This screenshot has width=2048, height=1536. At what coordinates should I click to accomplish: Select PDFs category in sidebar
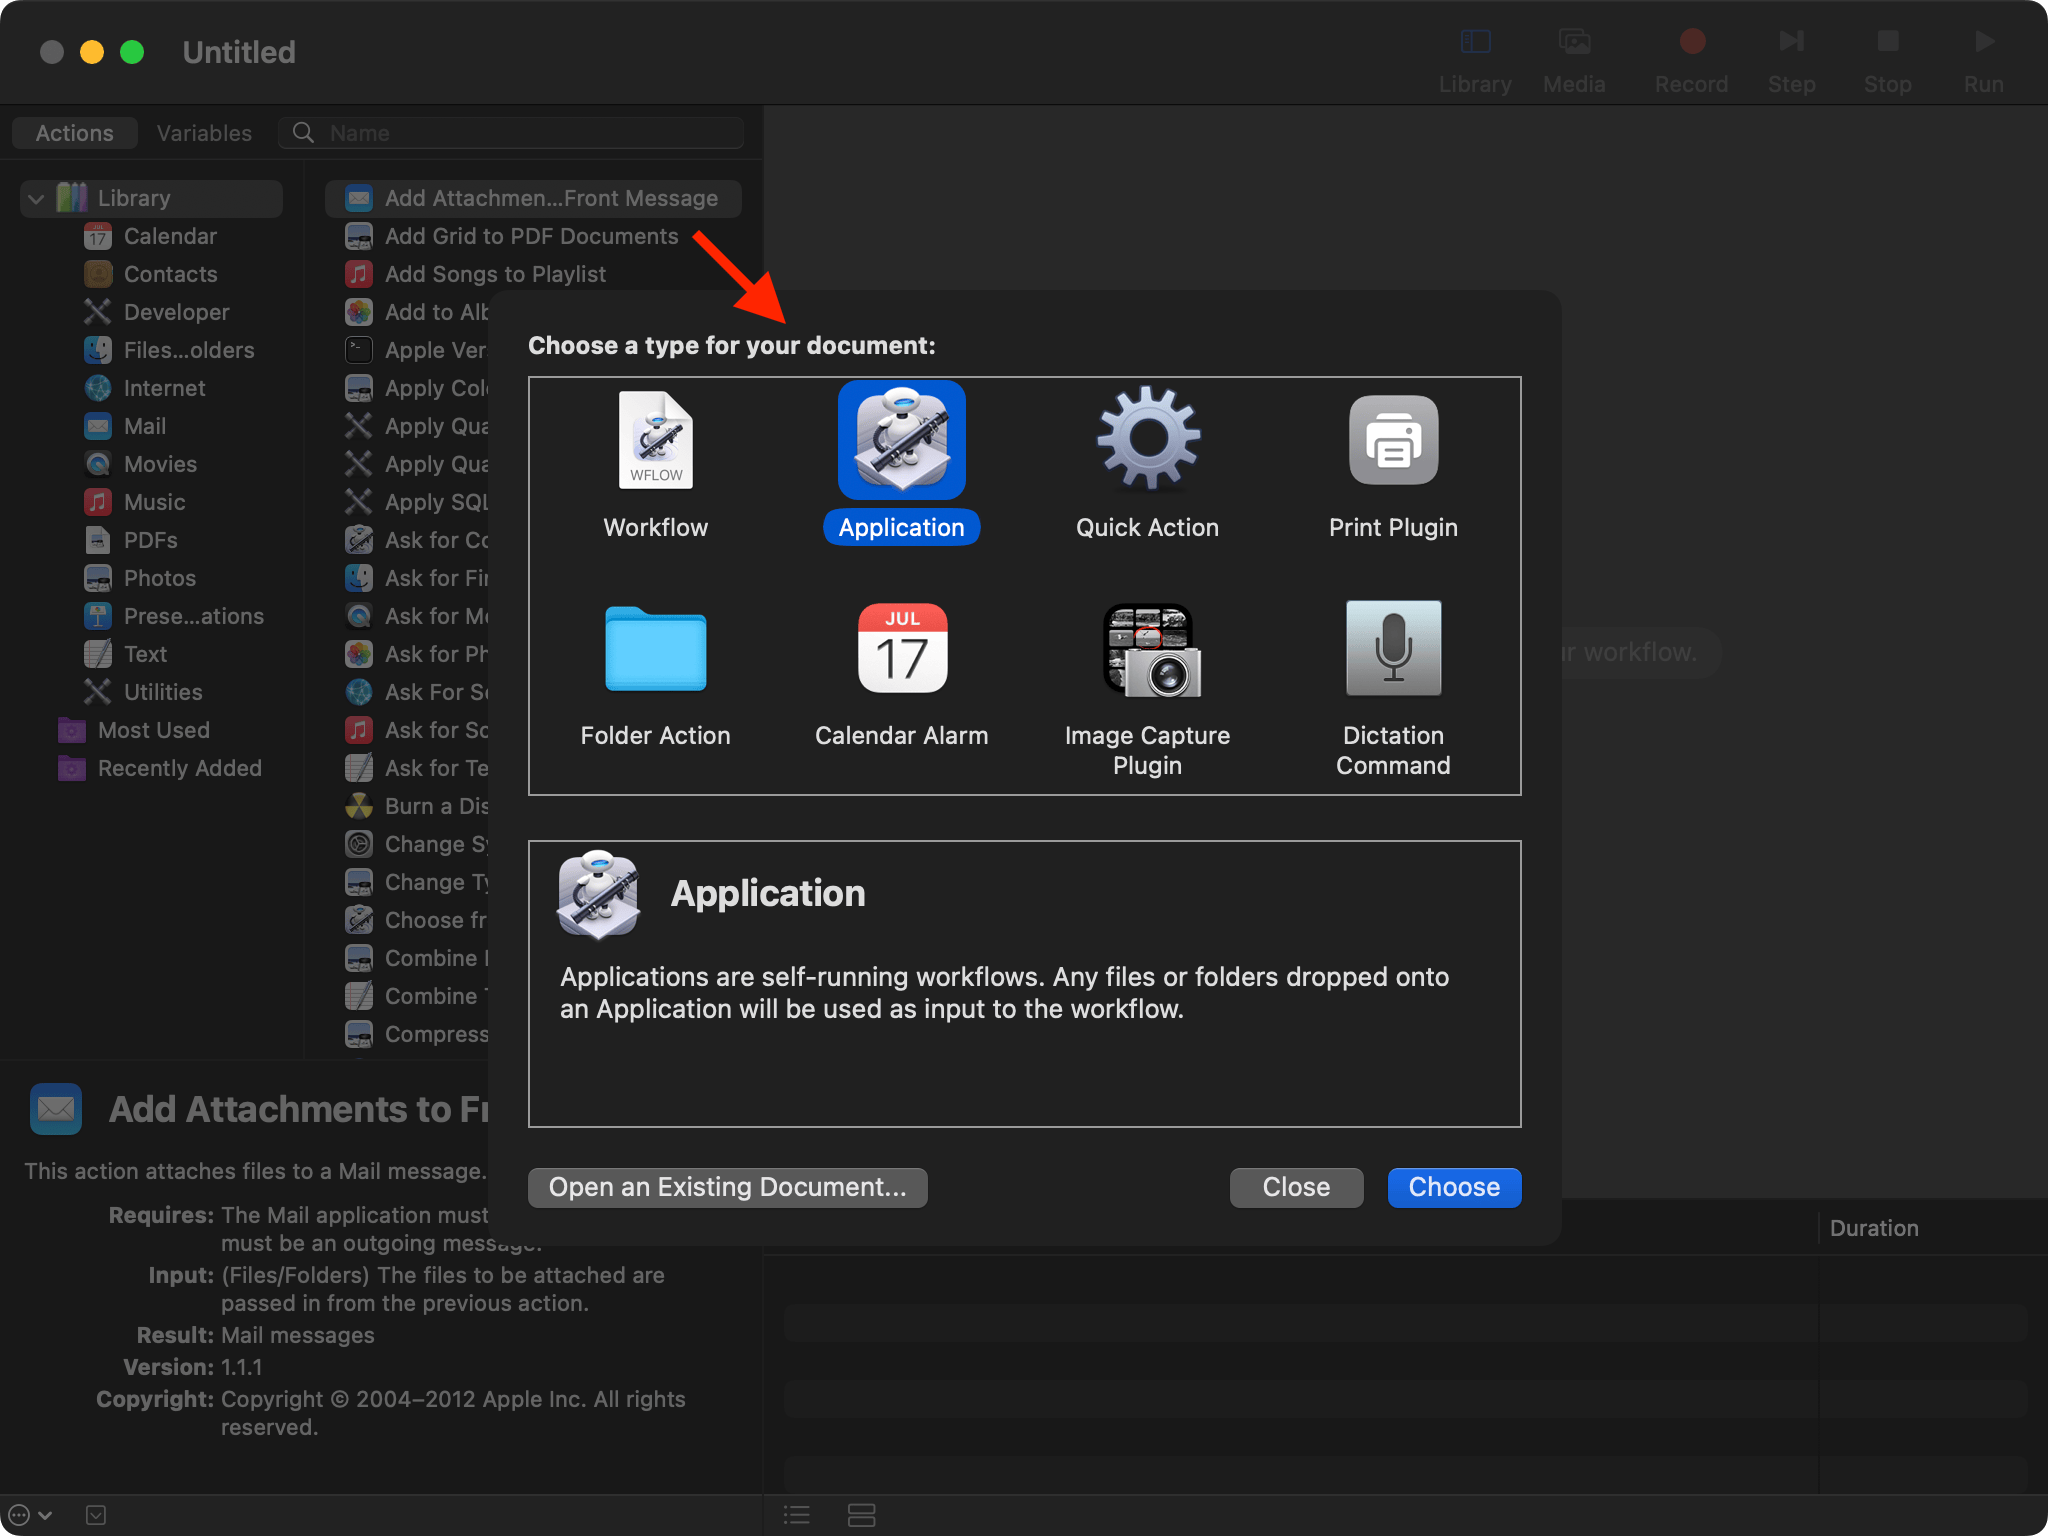tap(131, 540)
